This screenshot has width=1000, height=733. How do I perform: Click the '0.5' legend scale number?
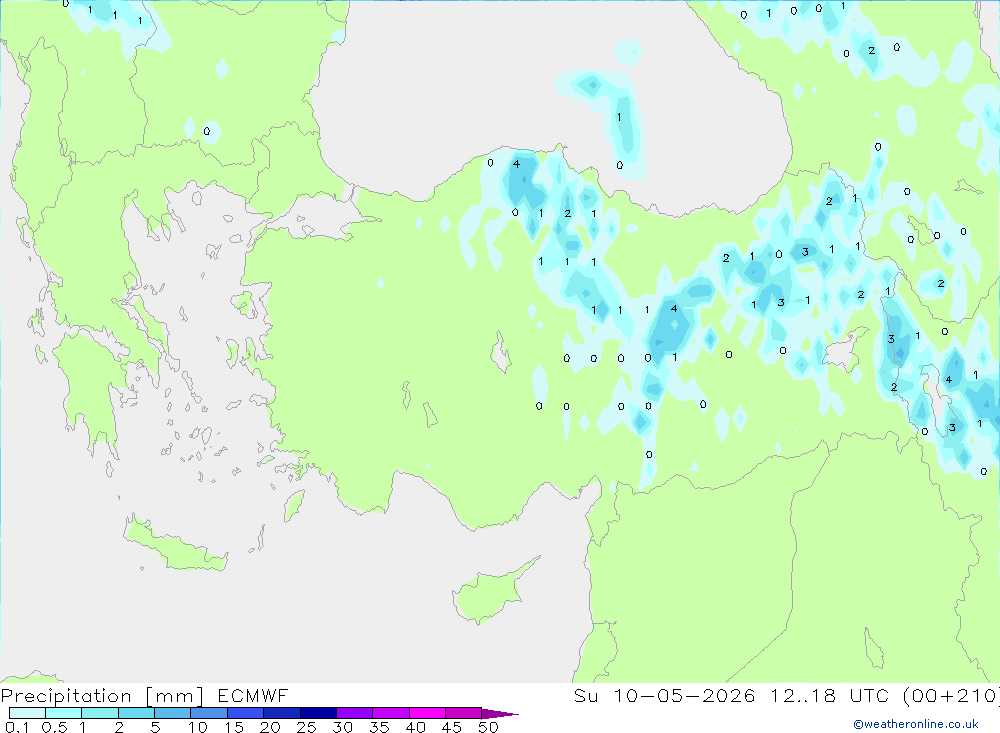[54, 727]
